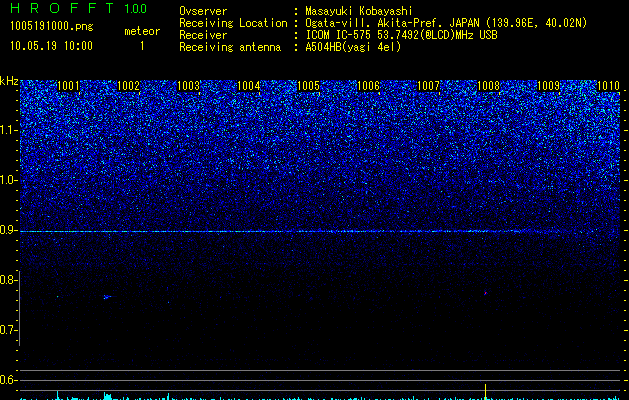This screenshot has height=400, width=629.
Task: Click the cyan echo blip near 1002
Action: [x=107, y=297]
